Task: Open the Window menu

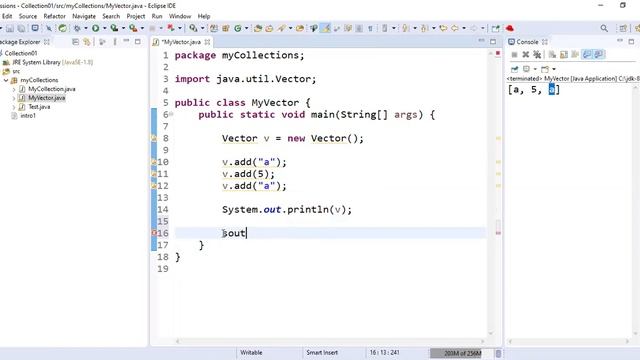Action: click(180, 16)
